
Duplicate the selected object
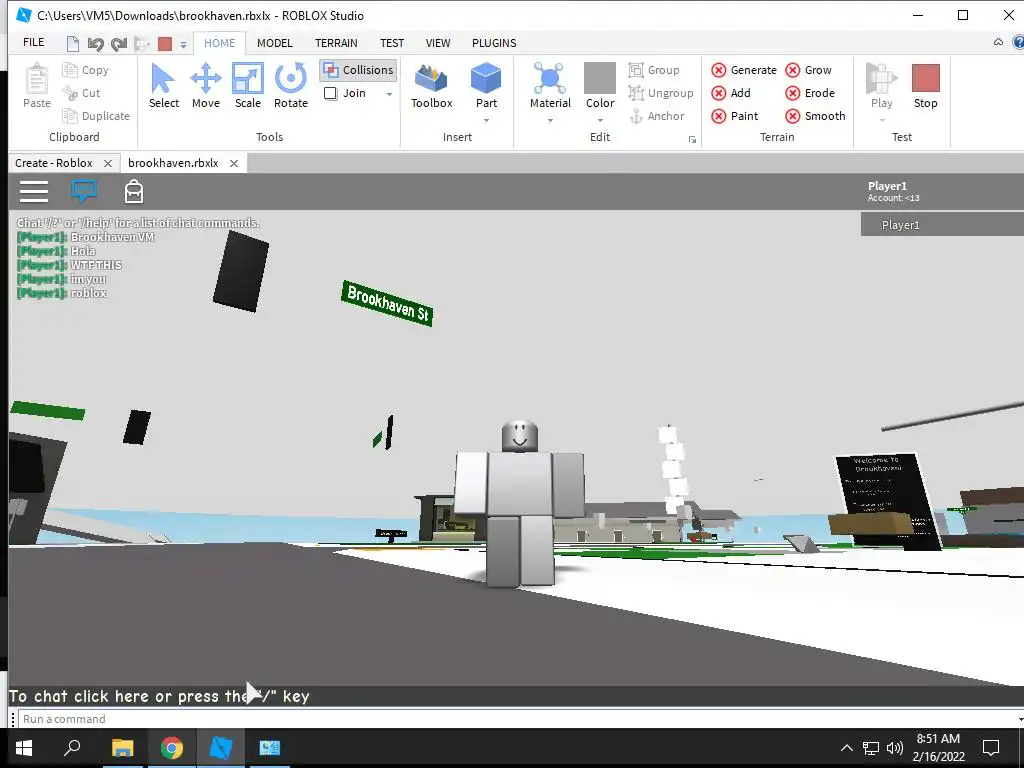(96, 116)
